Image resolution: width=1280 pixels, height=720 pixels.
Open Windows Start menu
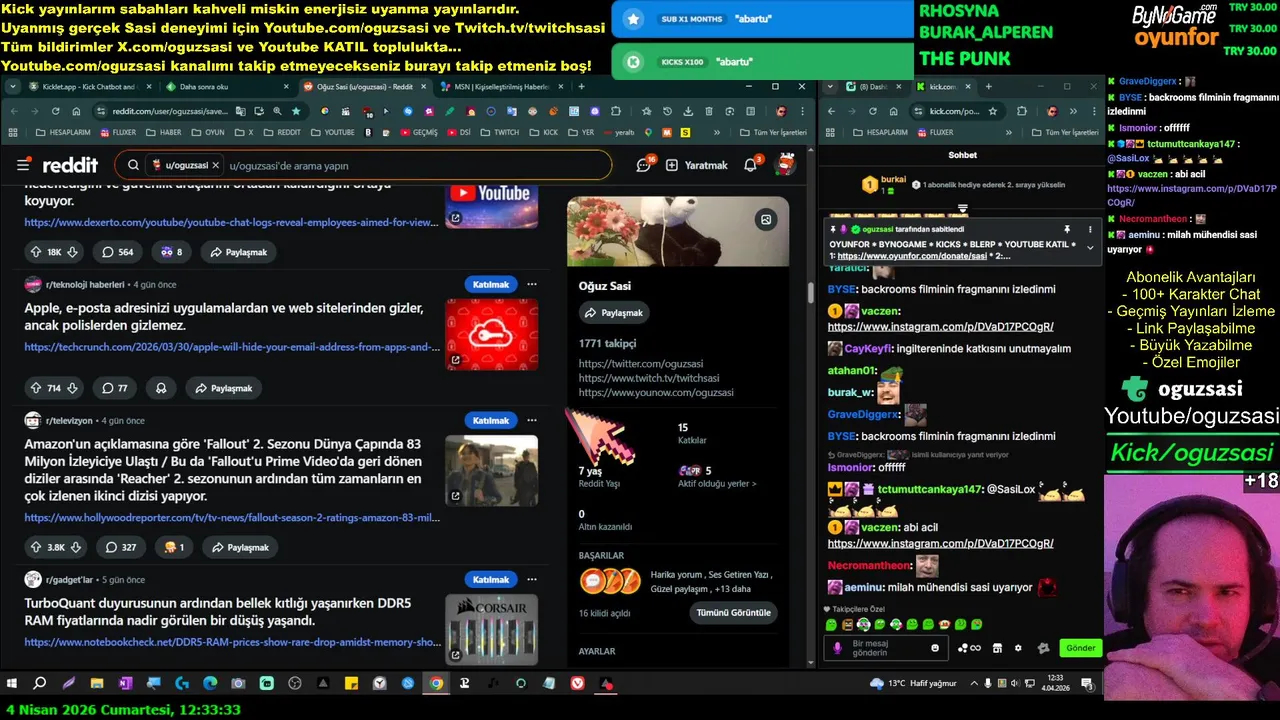click(x=12, y=683)
